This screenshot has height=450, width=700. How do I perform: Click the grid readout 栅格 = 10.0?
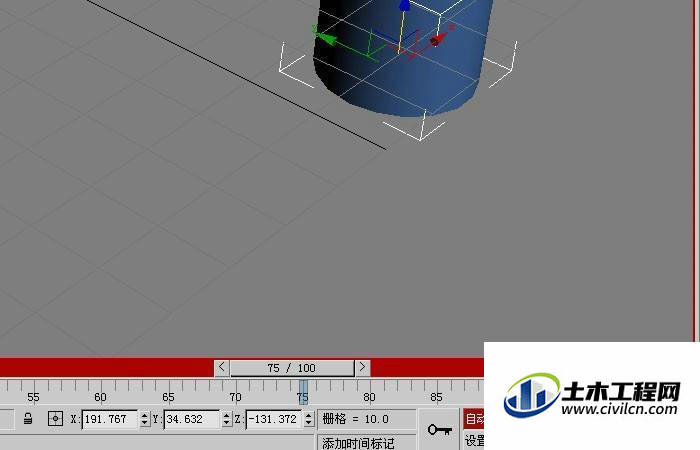[367, 419]
